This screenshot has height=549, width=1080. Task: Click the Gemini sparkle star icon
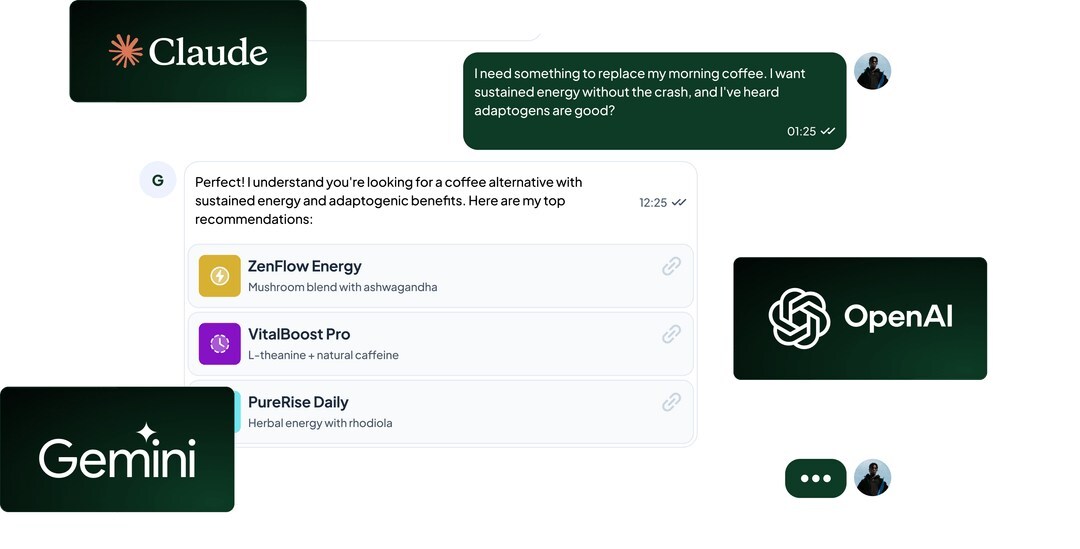click(x=147, y=433)
